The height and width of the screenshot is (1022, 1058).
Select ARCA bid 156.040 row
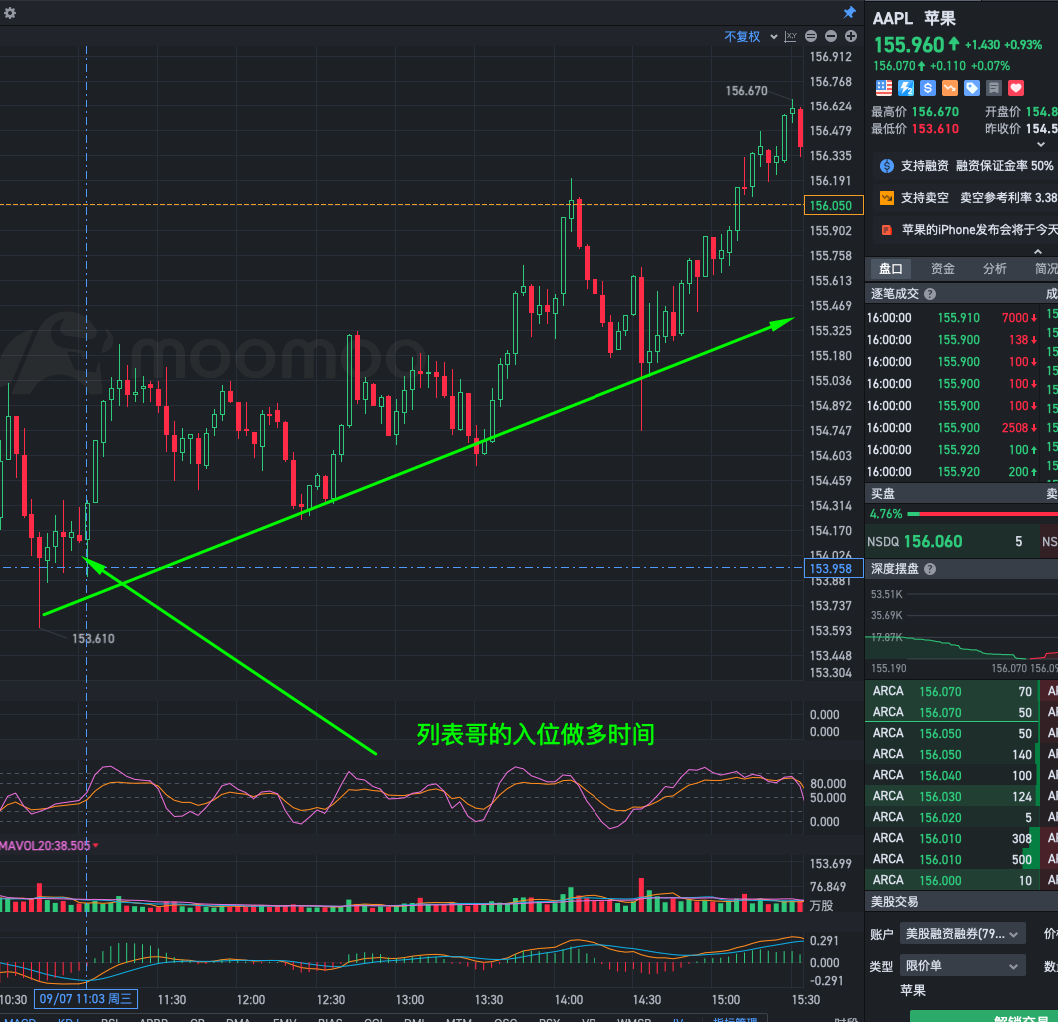point(951,776)
